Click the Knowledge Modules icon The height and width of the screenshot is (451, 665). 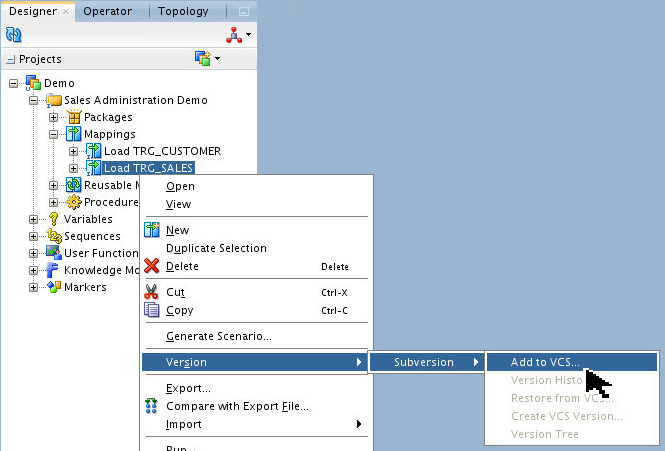click(x=53, y=270)
